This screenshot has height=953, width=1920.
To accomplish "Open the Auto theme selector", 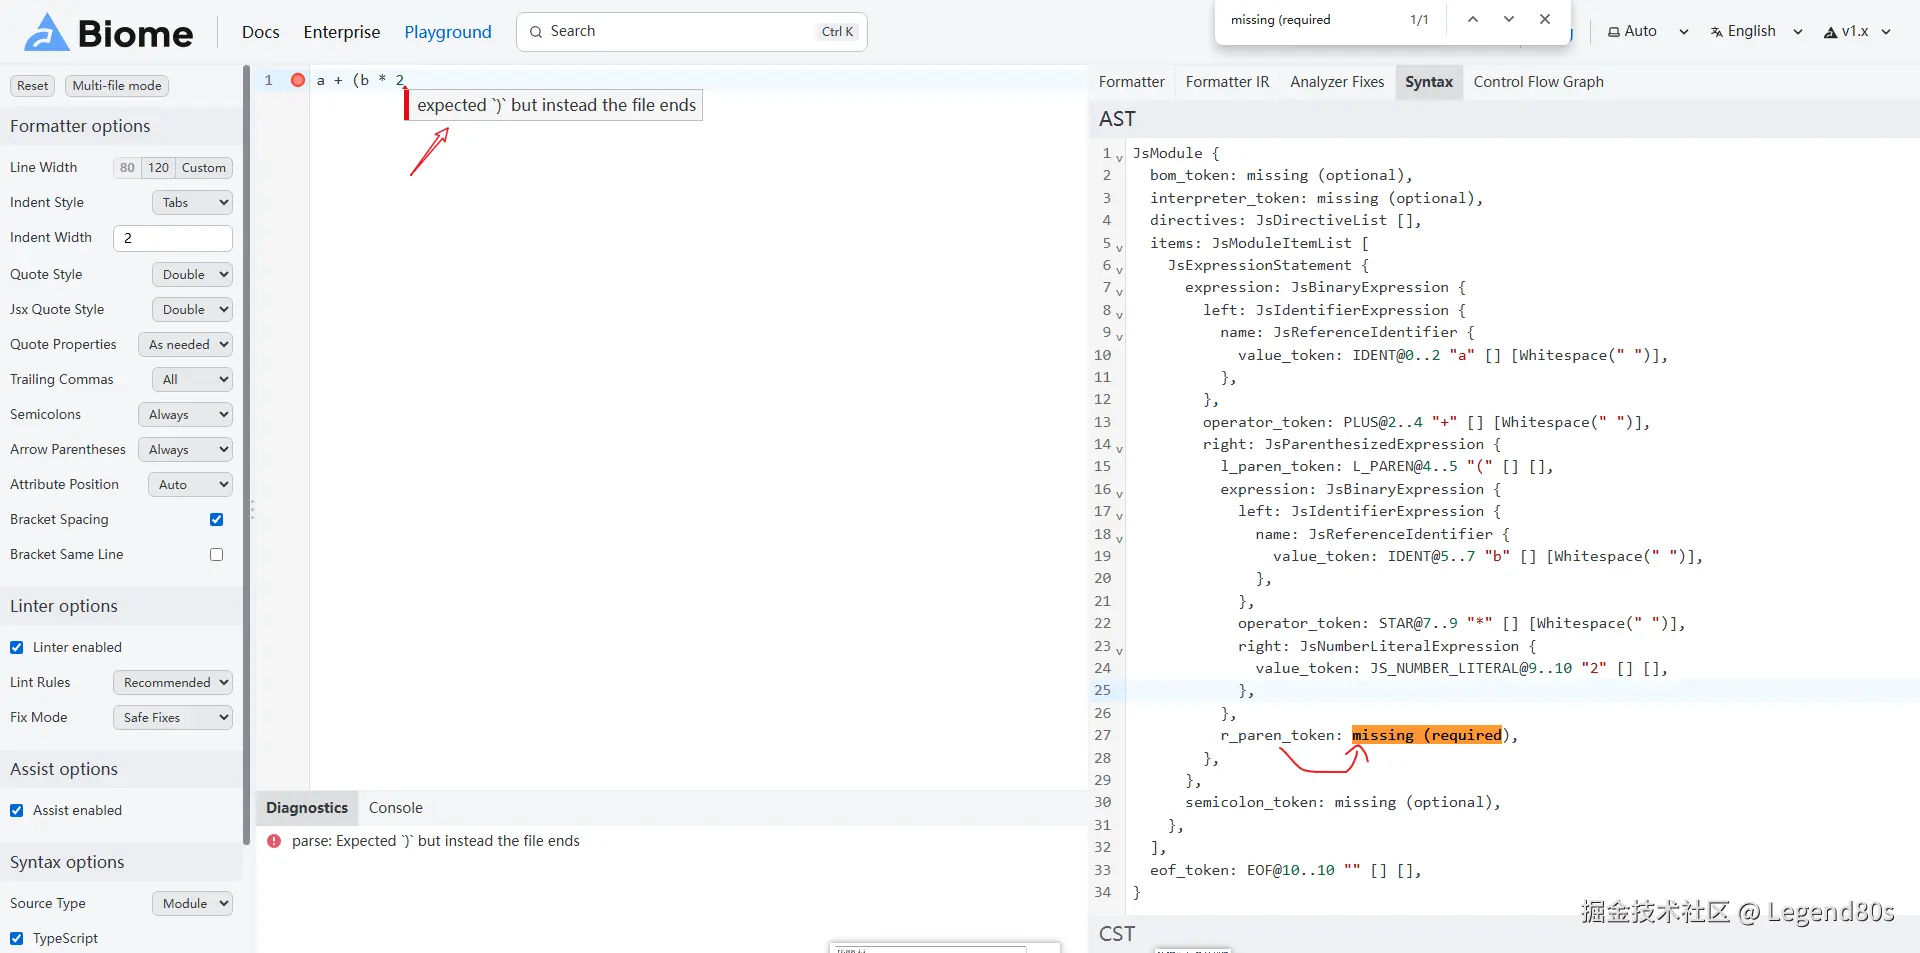I will pyautogui.click(x=1648, y=32).
